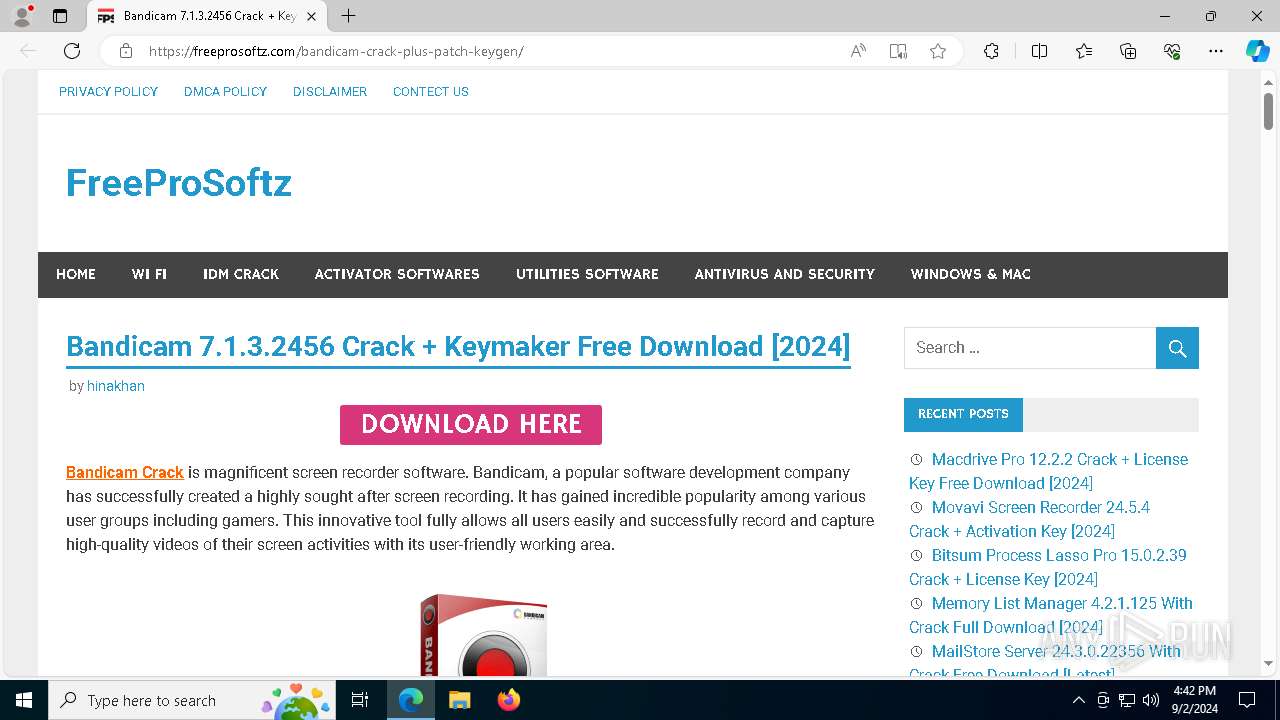
Task: Open the tab actions menu icon
Action: (60, 16)
